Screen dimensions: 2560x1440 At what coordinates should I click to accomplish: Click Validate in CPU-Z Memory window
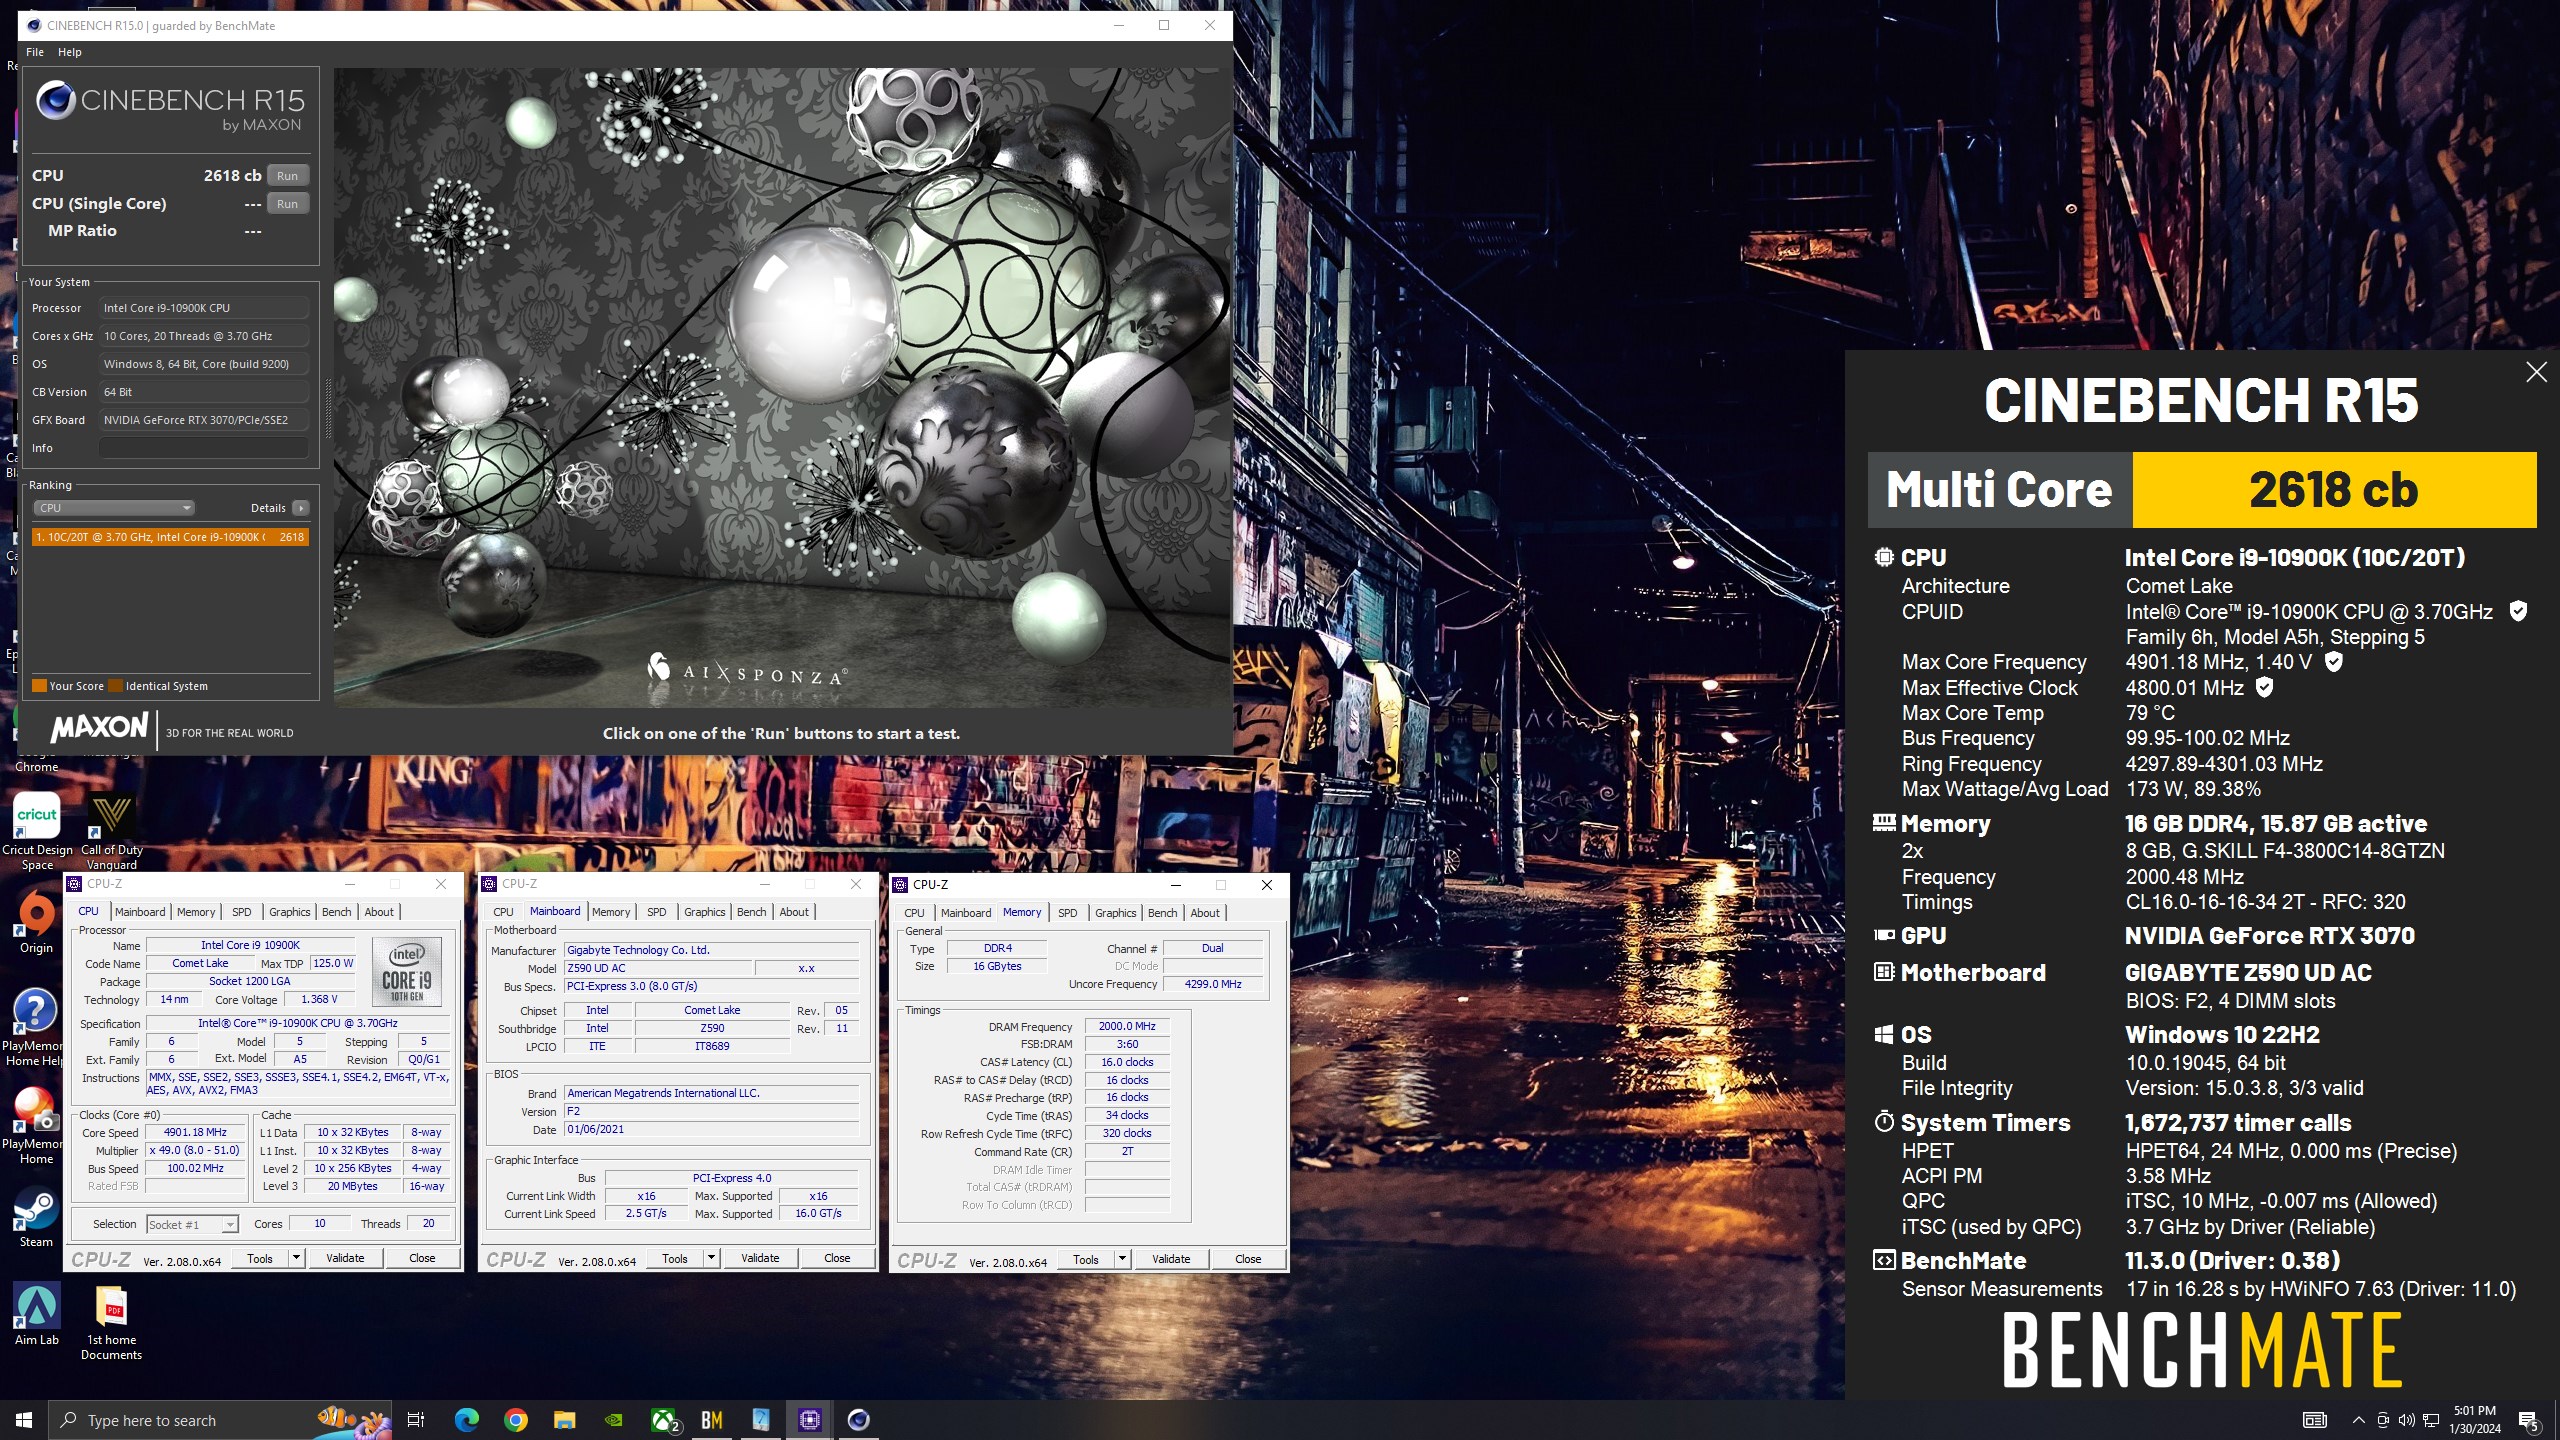point(1171,1259)
